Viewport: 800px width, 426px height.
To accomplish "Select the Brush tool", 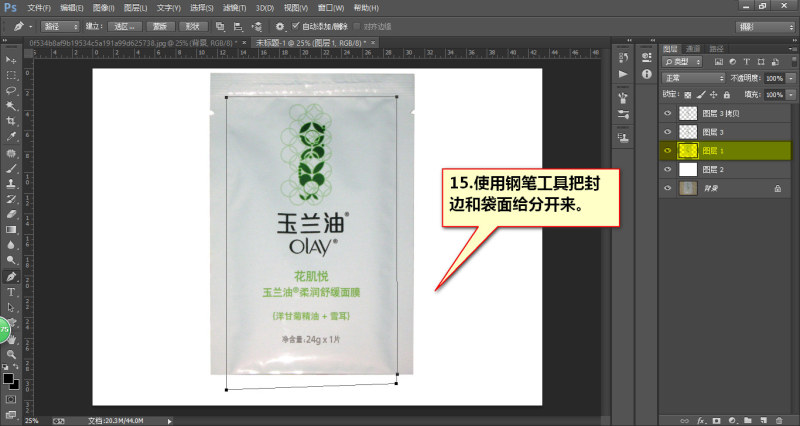I will [11, 168].
